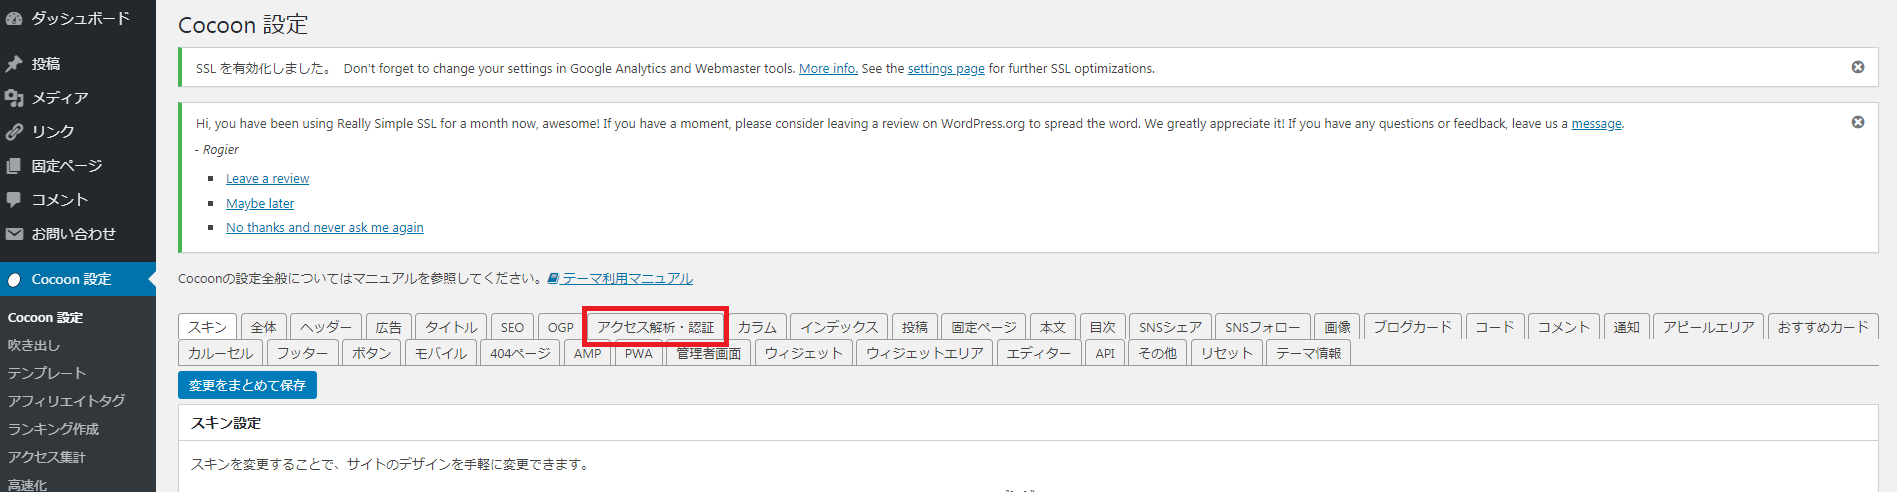
Task: Select the アピールエリア tab
Action: coord(1708,327)
